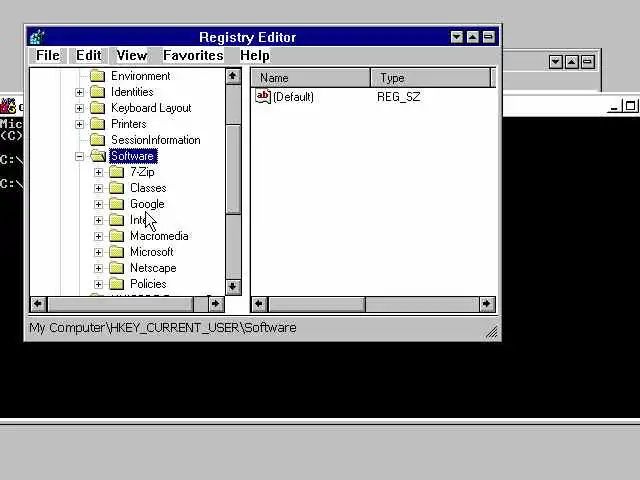Image resolution: width=640 pixels, height=480 pixels.
Task: Click the Registry Editor title bar icon
Action: pyautogui.click(x=37, y=37)
